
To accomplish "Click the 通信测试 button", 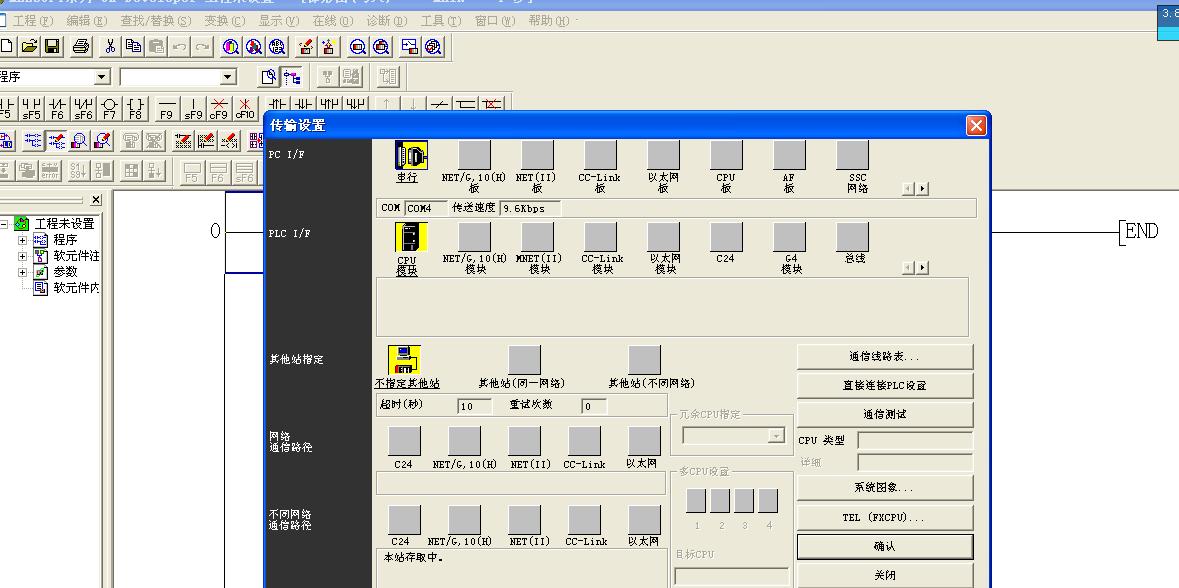I will click(x=884, y=414).
